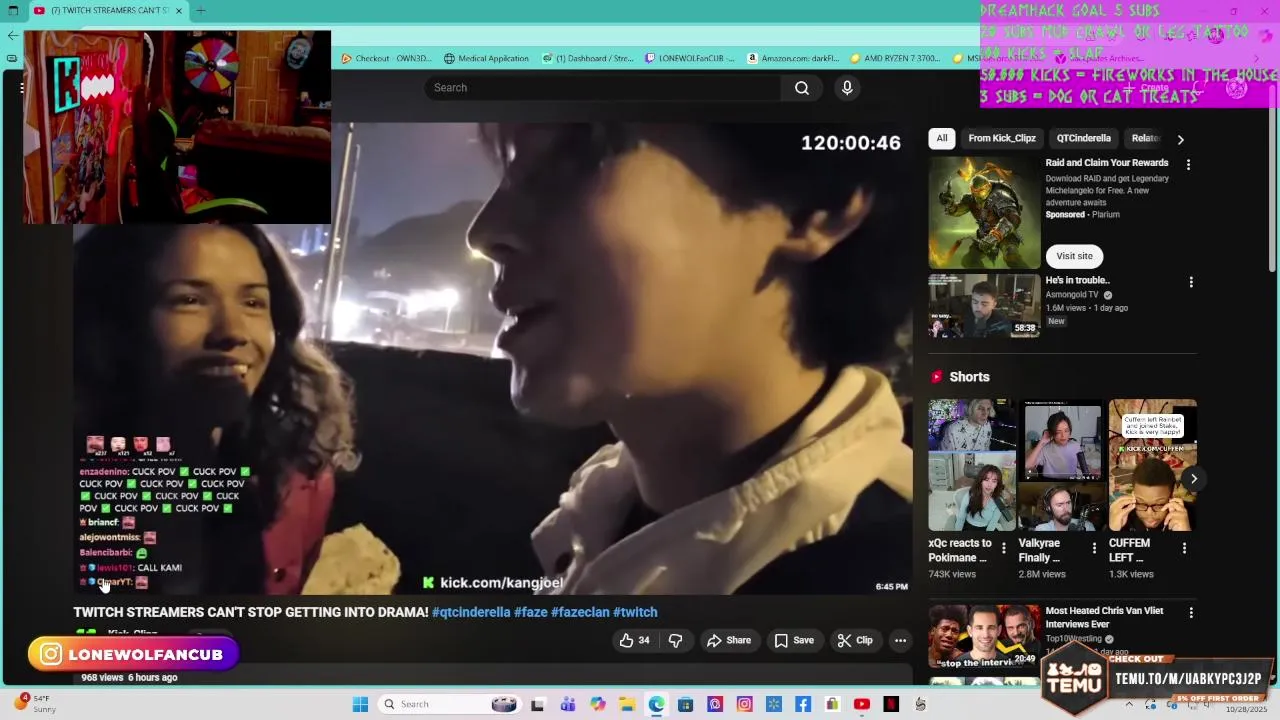Image resolution: width=1280 pixels, height=720 pixels.
Task: Open the Medical Application bookmark
Action: coord(486,58)
